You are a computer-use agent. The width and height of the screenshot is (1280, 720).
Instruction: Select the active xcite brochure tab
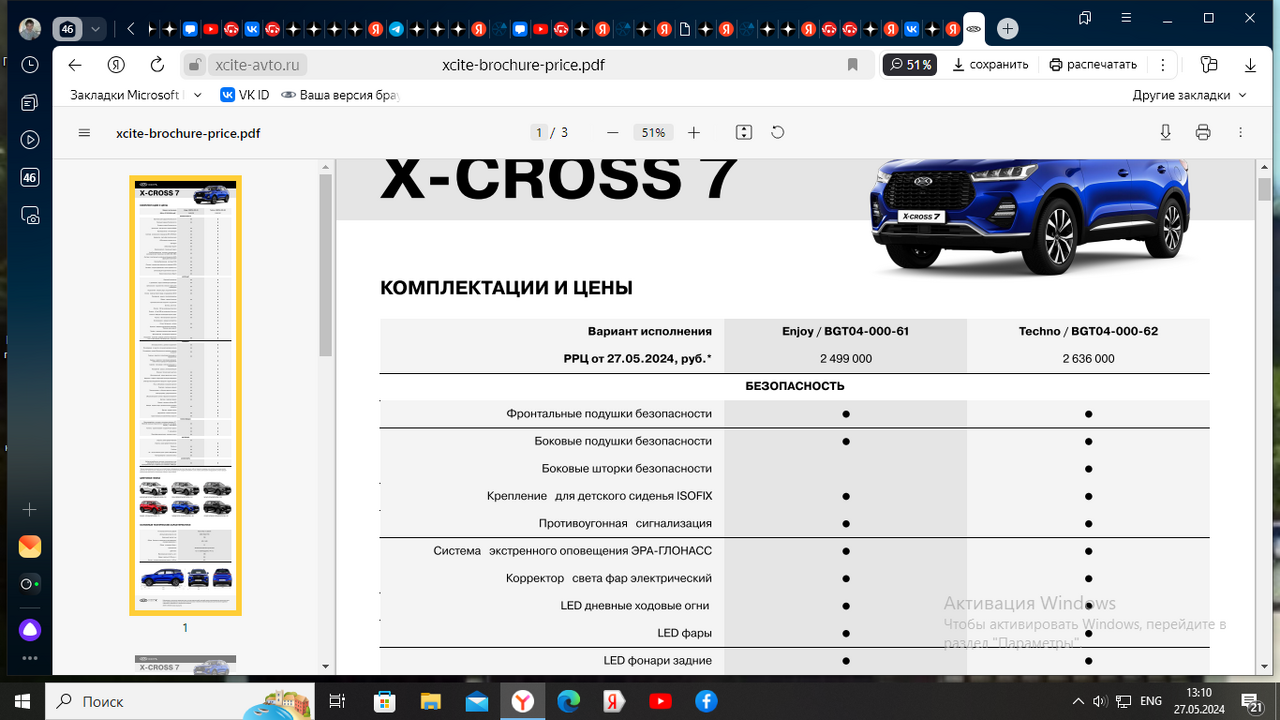coord(974,29)
